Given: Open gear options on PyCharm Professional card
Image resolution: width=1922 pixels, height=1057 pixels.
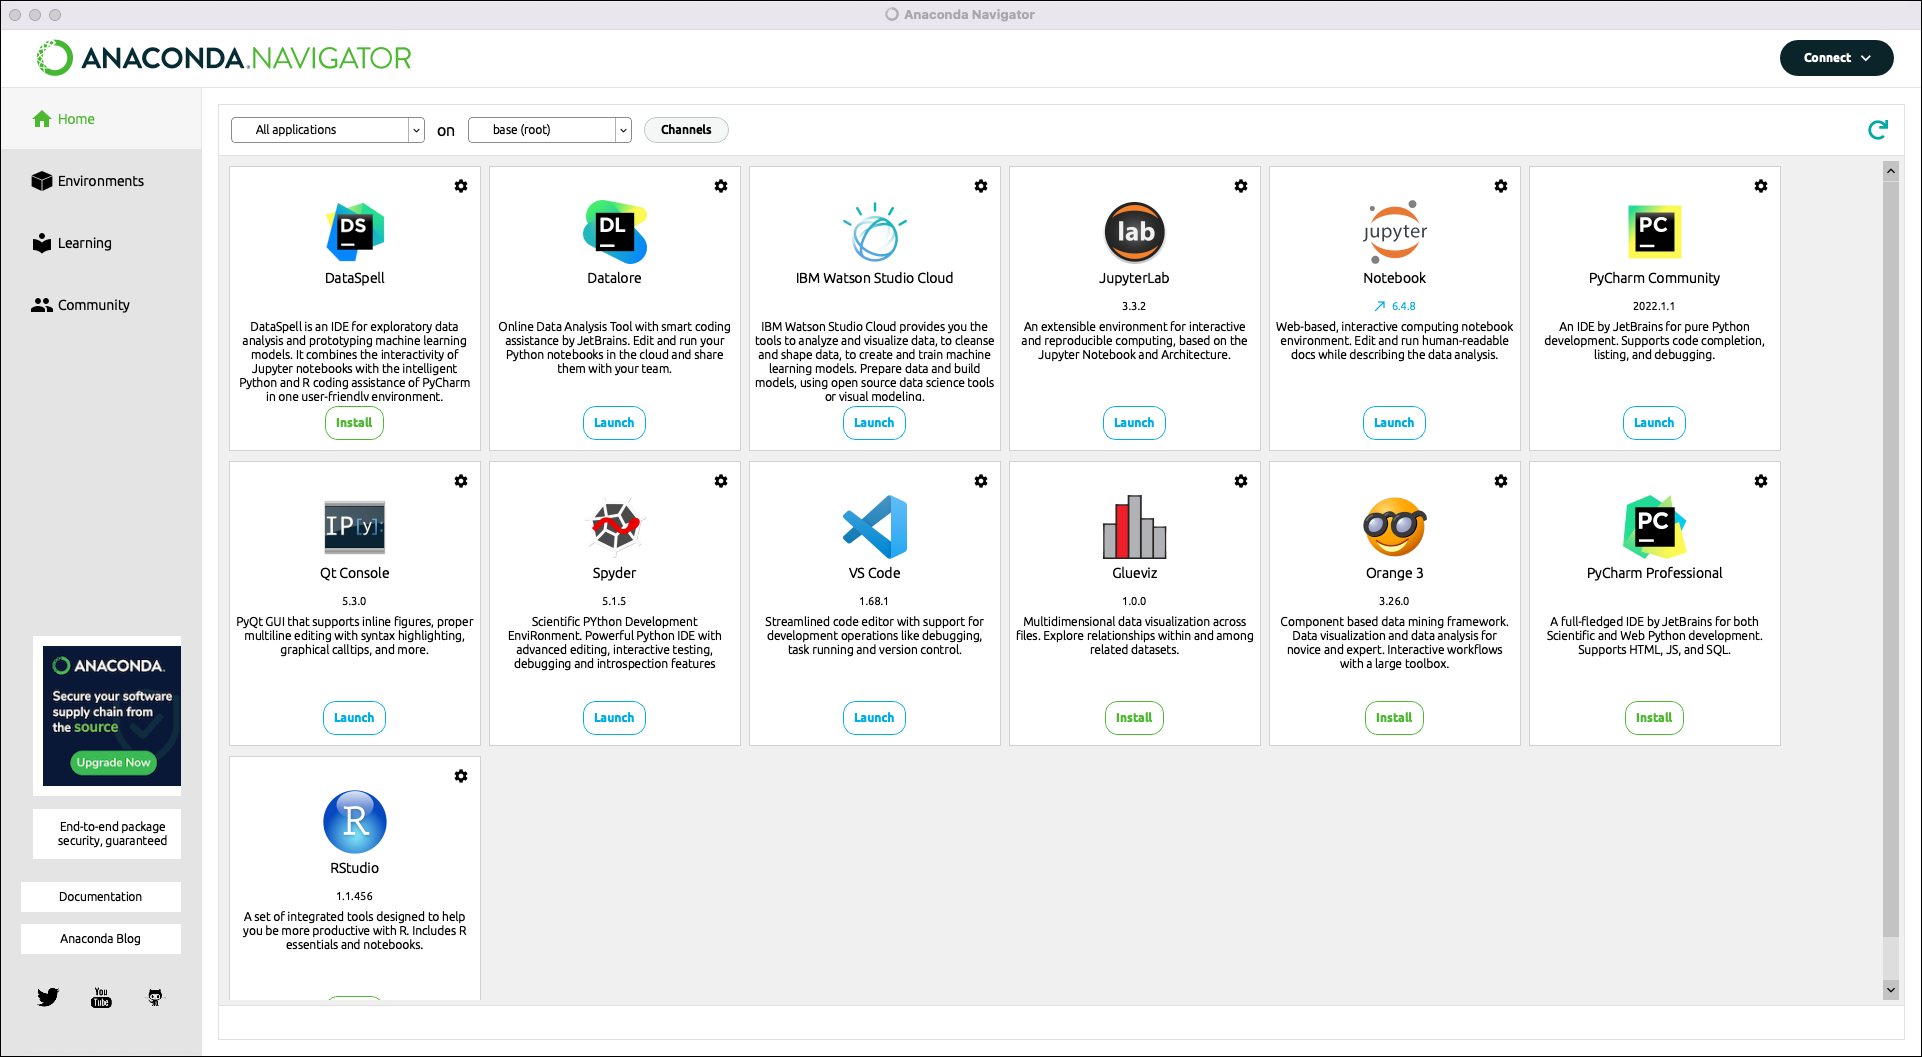Looking at the screenshot, I should tap(1761, 481).
